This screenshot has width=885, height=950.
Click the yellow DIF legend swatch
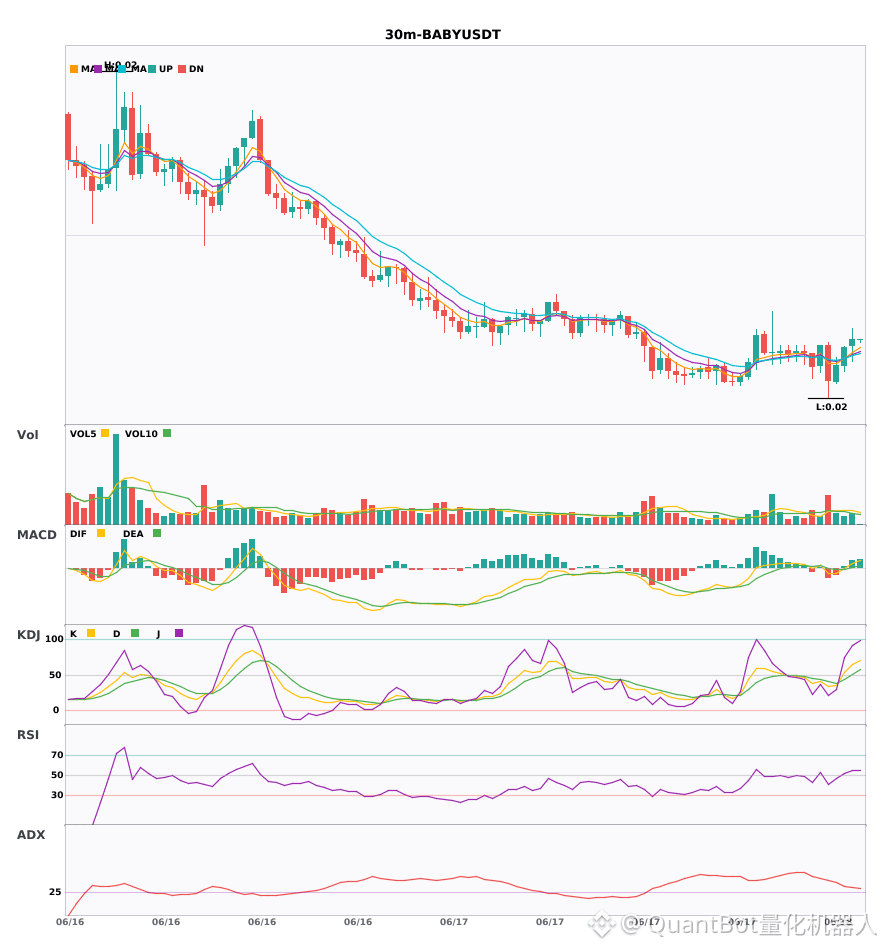[101, 533]
